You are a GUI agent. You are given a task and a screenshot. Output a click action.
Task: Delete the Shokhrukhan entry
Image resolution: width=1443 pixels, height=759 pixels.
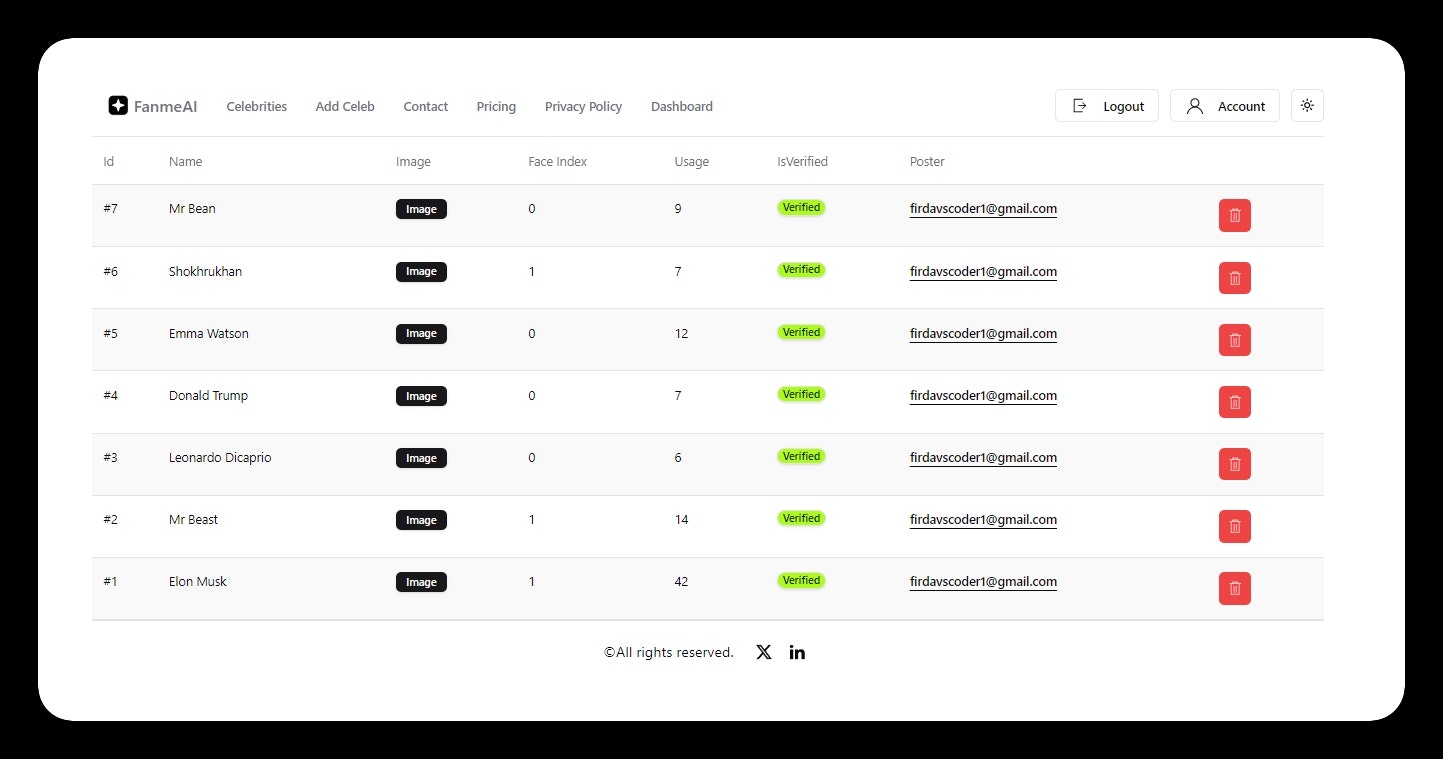(x=1234, y=277)
